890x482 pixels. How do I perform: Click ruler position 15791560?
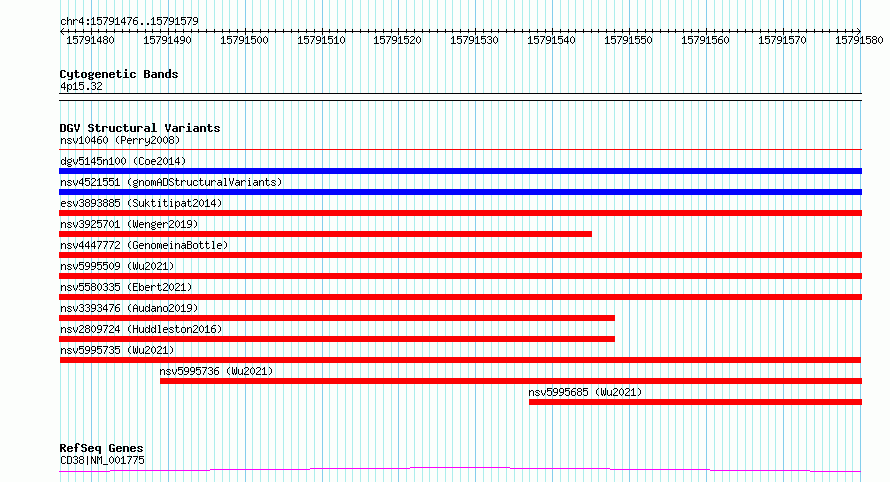coord(706,40)
